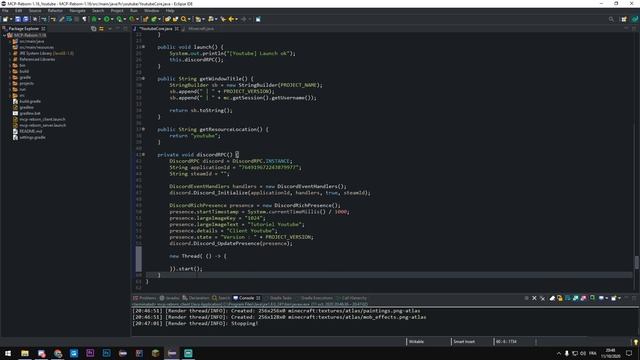Click the Quick Access search icon at top right

(611, 19)
